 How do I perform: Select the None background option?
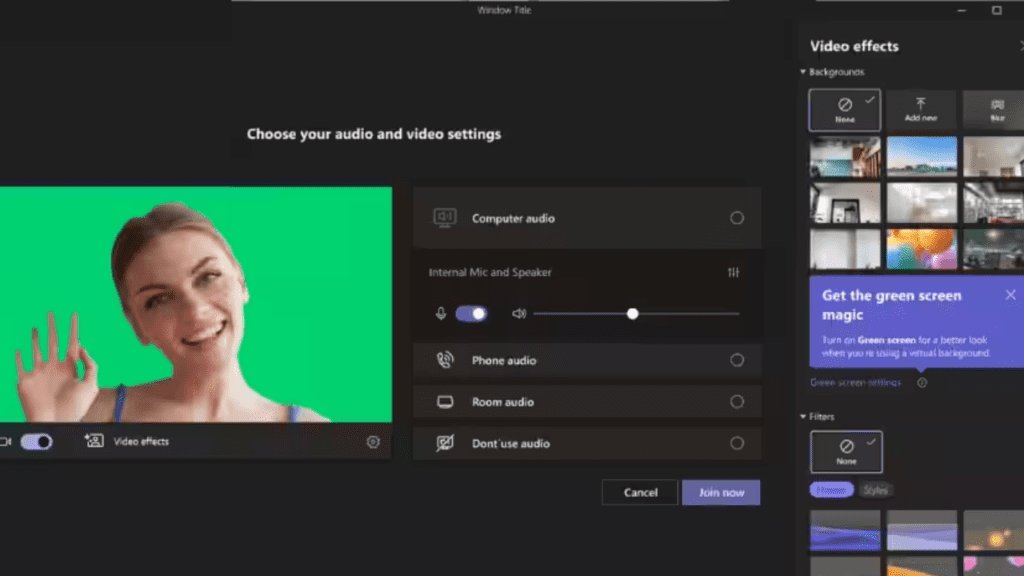[844, 110]
